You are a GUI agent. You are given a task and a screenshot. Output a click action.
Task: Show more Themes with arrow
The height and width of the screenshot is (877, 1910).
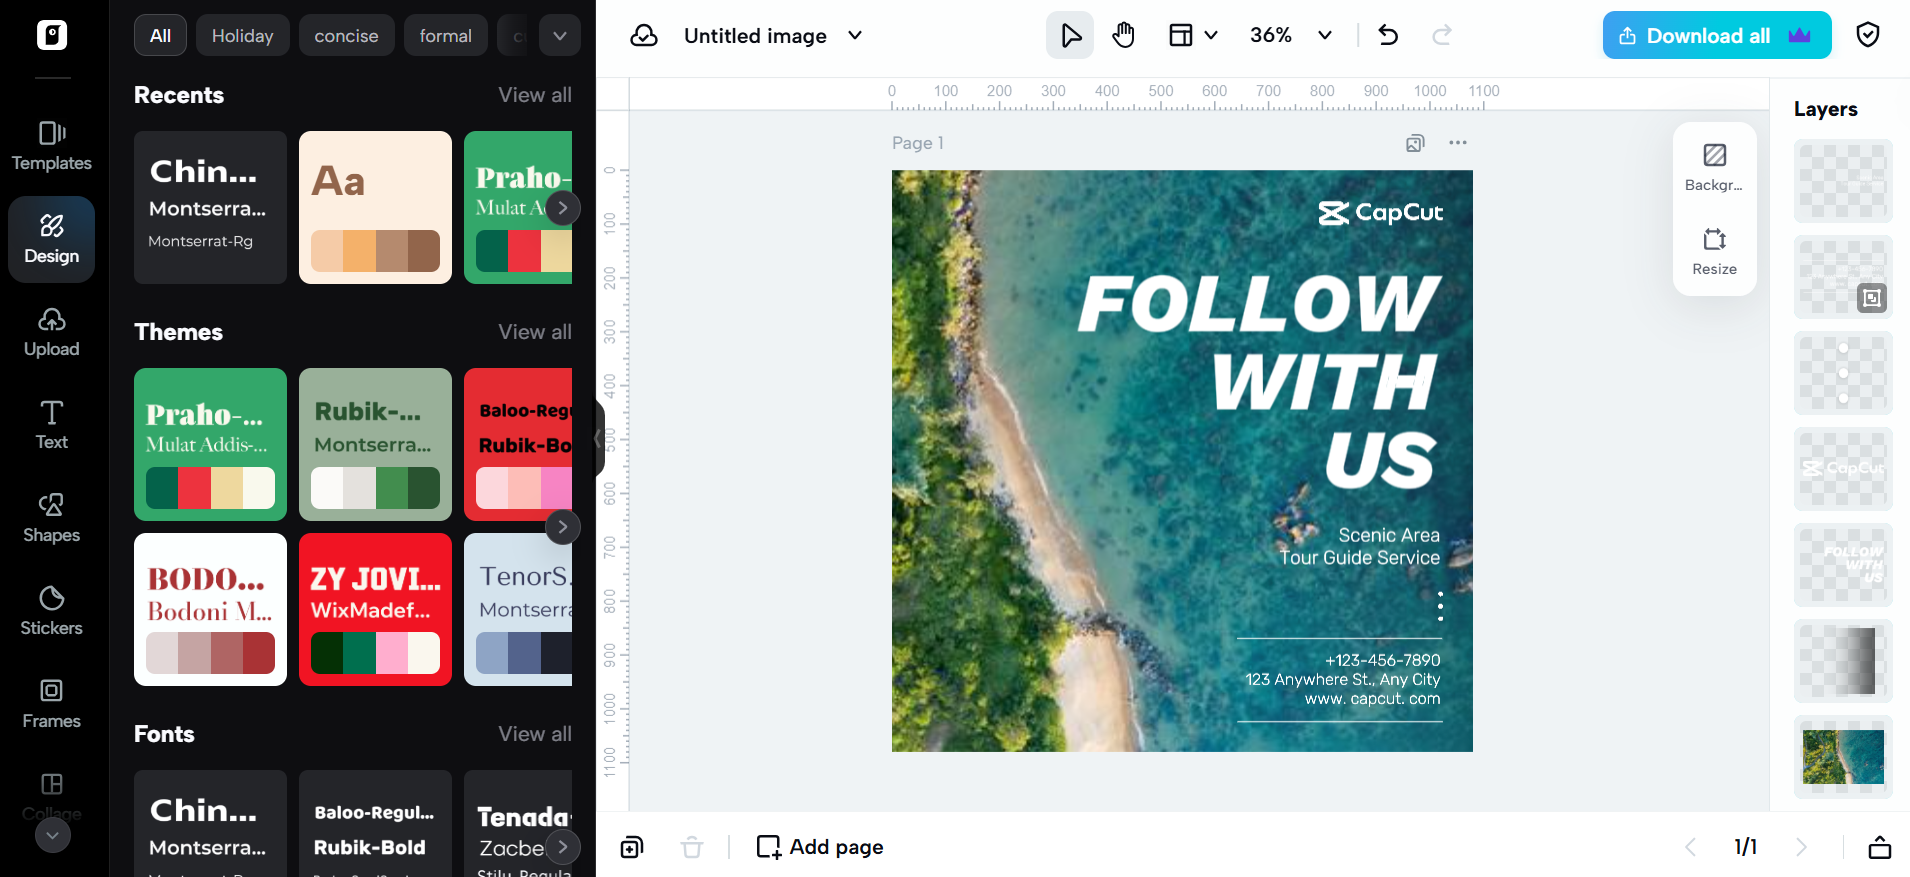(563, 527)
